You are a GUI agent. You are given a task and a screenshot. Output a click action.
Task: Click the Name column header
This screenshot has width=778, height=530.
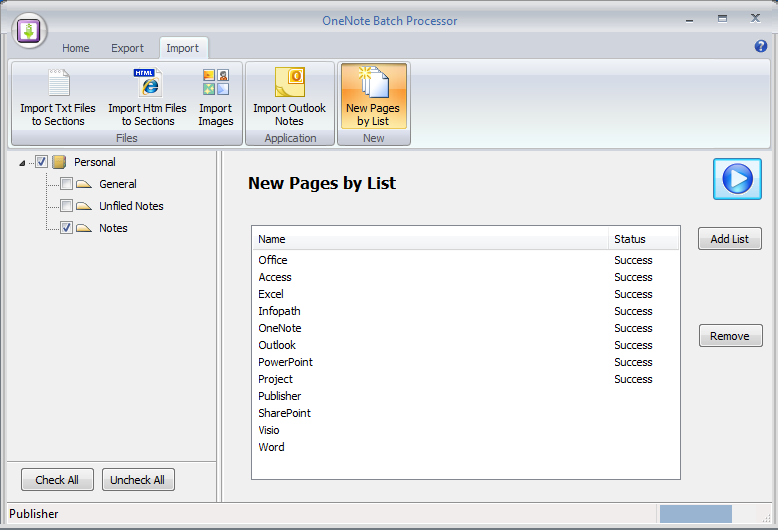click(x=430, y=239)
